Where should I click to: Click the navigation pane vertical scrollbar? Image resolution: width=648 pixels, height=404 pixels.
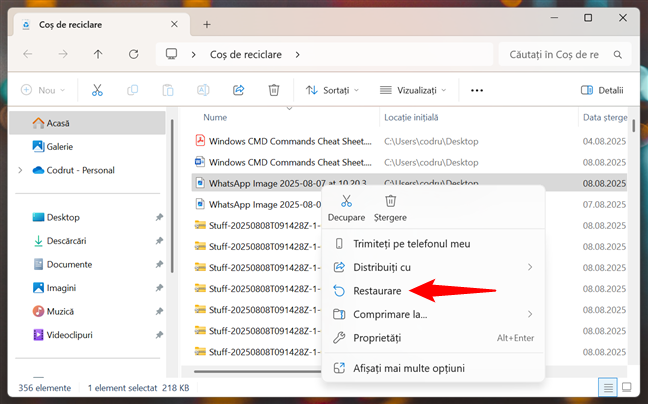click(172, 197)
